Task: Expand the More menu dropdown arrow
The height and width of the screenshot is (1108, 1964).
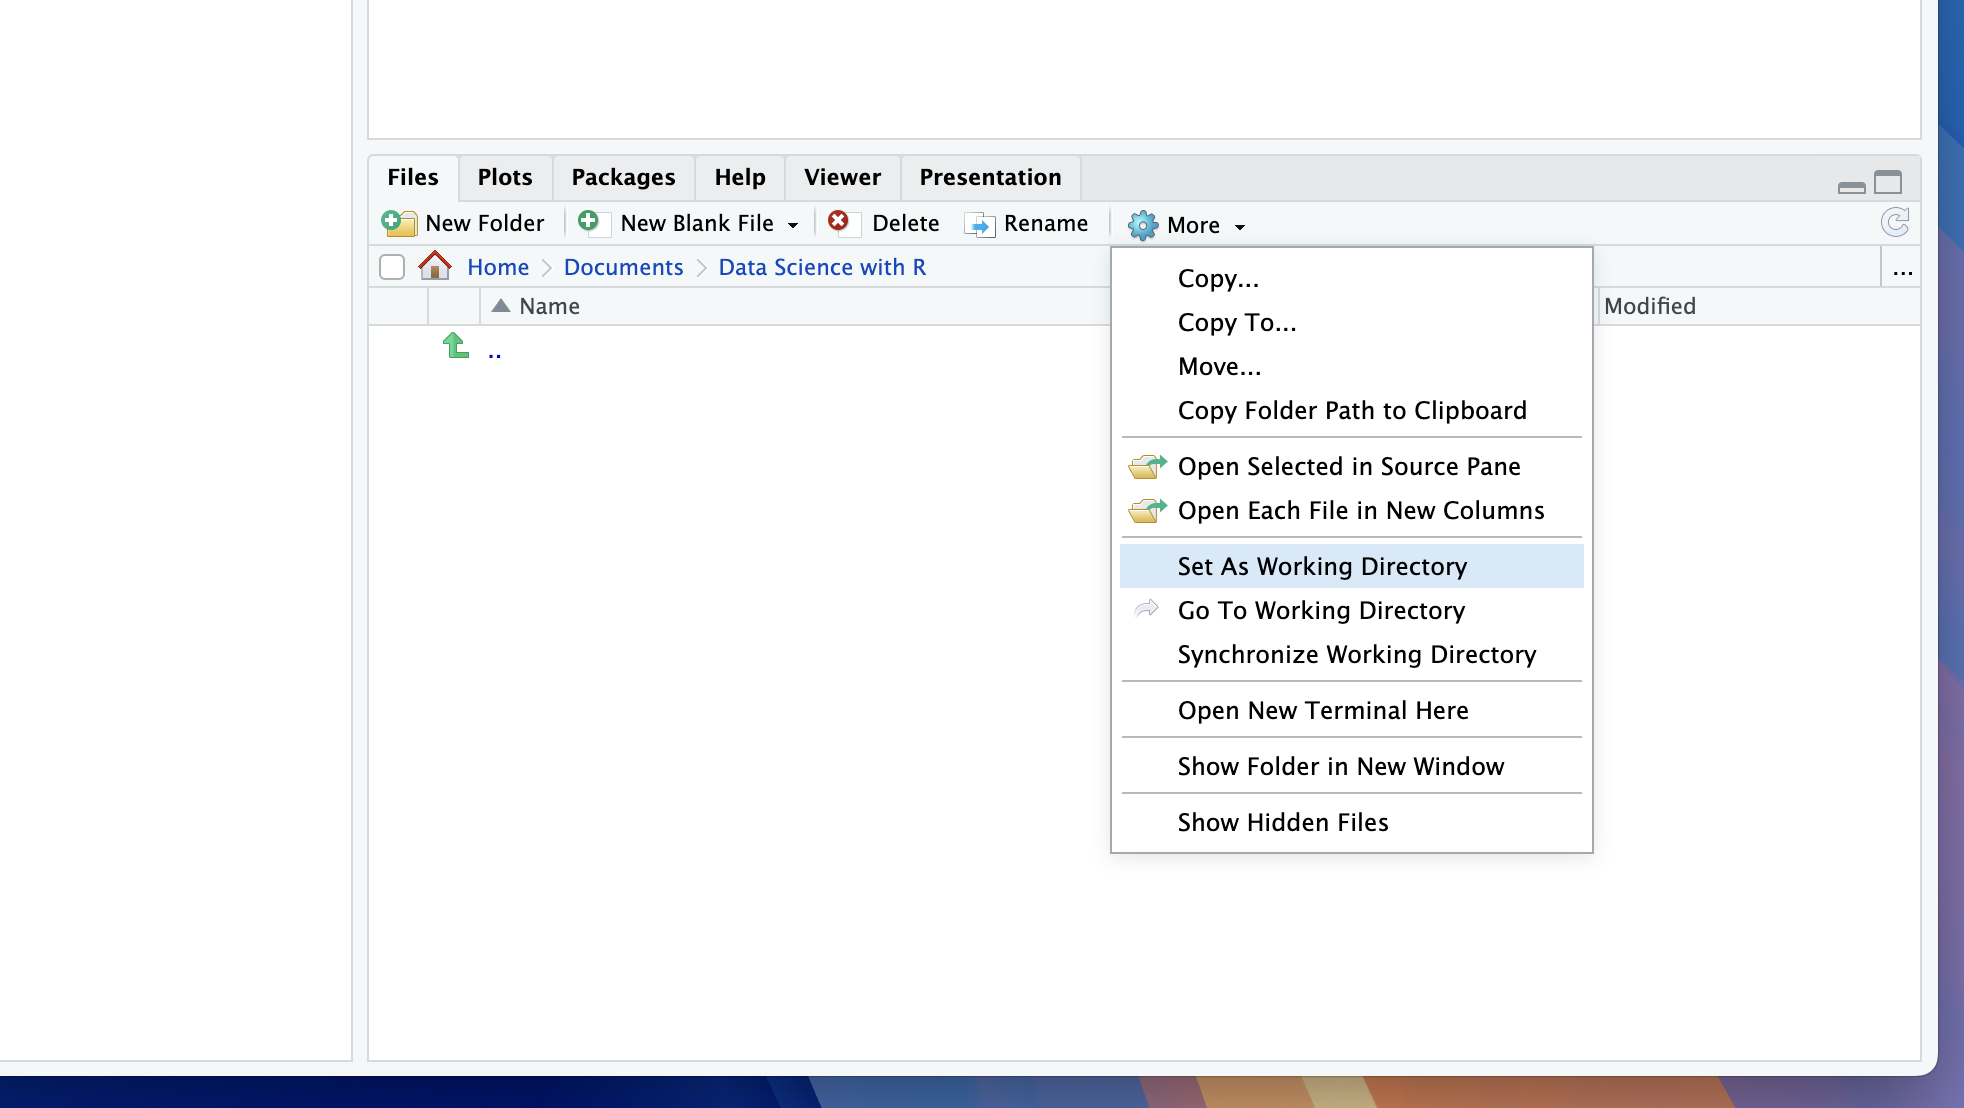Action: click(1240, 227)
